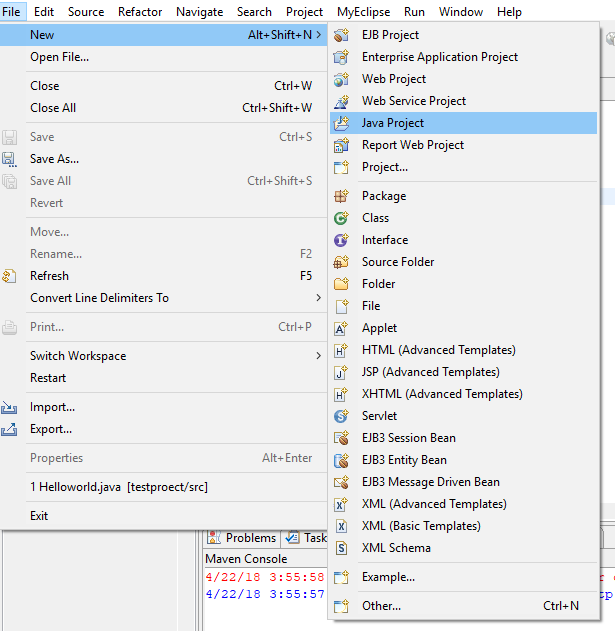Click the Export icon
Screen dimensions: 615x631
[9, 429]
